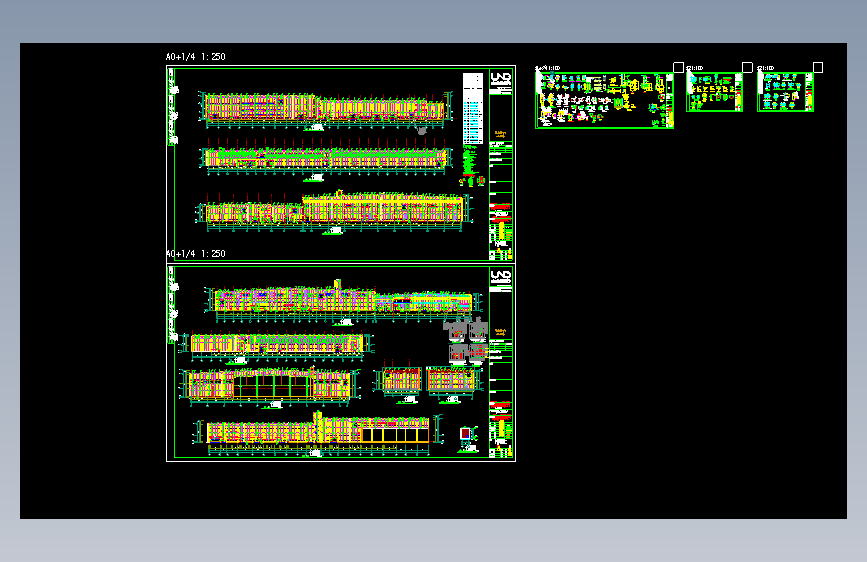This screenshot has height=562, width=867.
Task: Select the left small side elevation in lower sheet
Action: [400, 381]
